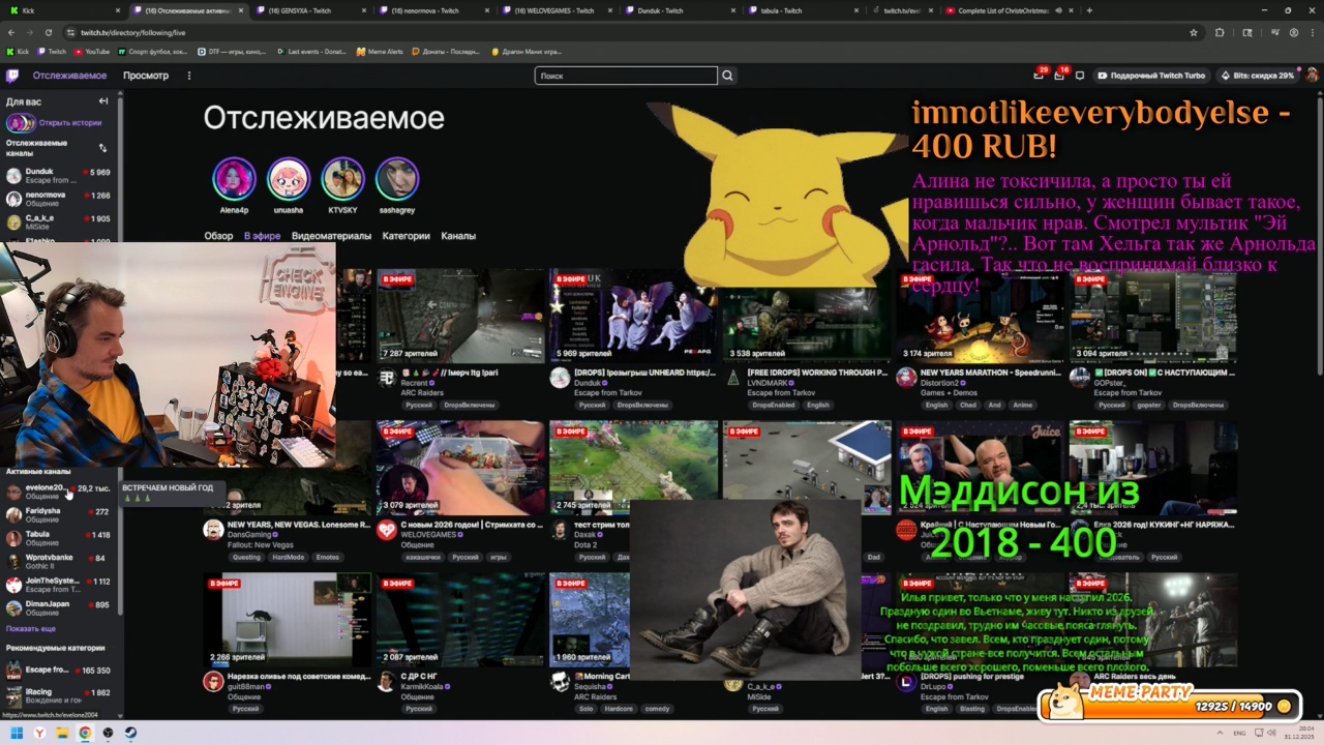Click the Dunduk channel avatar under stream
This screenshot has height=745, width=1324.
[x=560, y=378]
